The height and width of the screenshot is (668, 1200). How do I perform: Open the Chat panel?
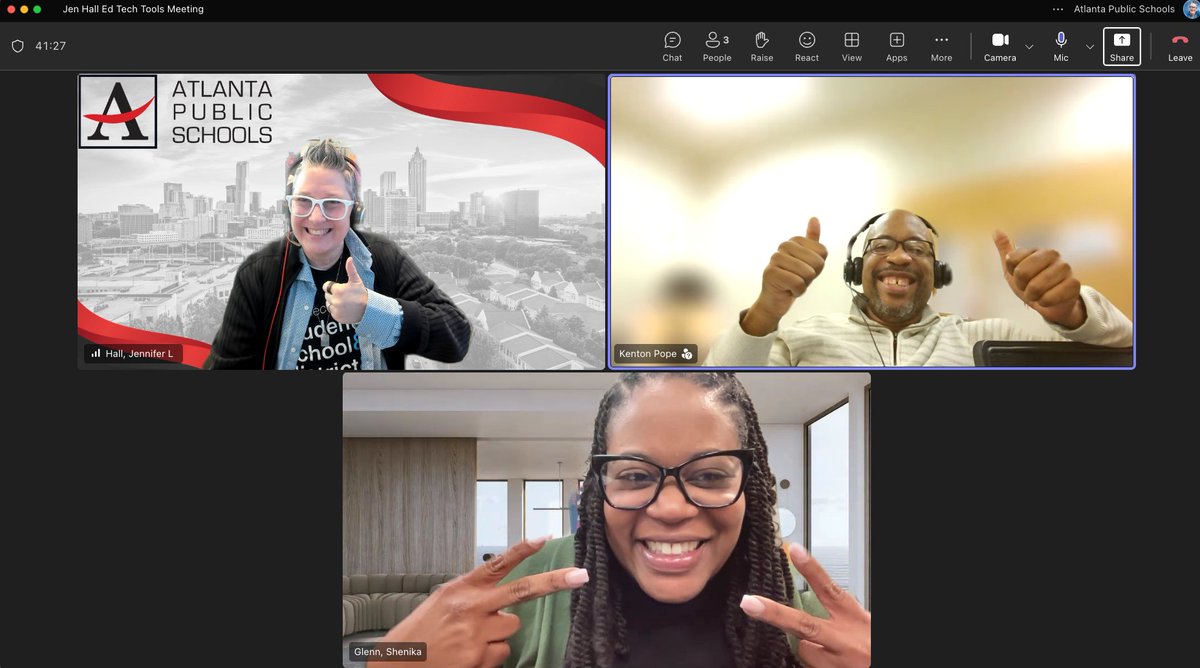[x=672, y=46]
